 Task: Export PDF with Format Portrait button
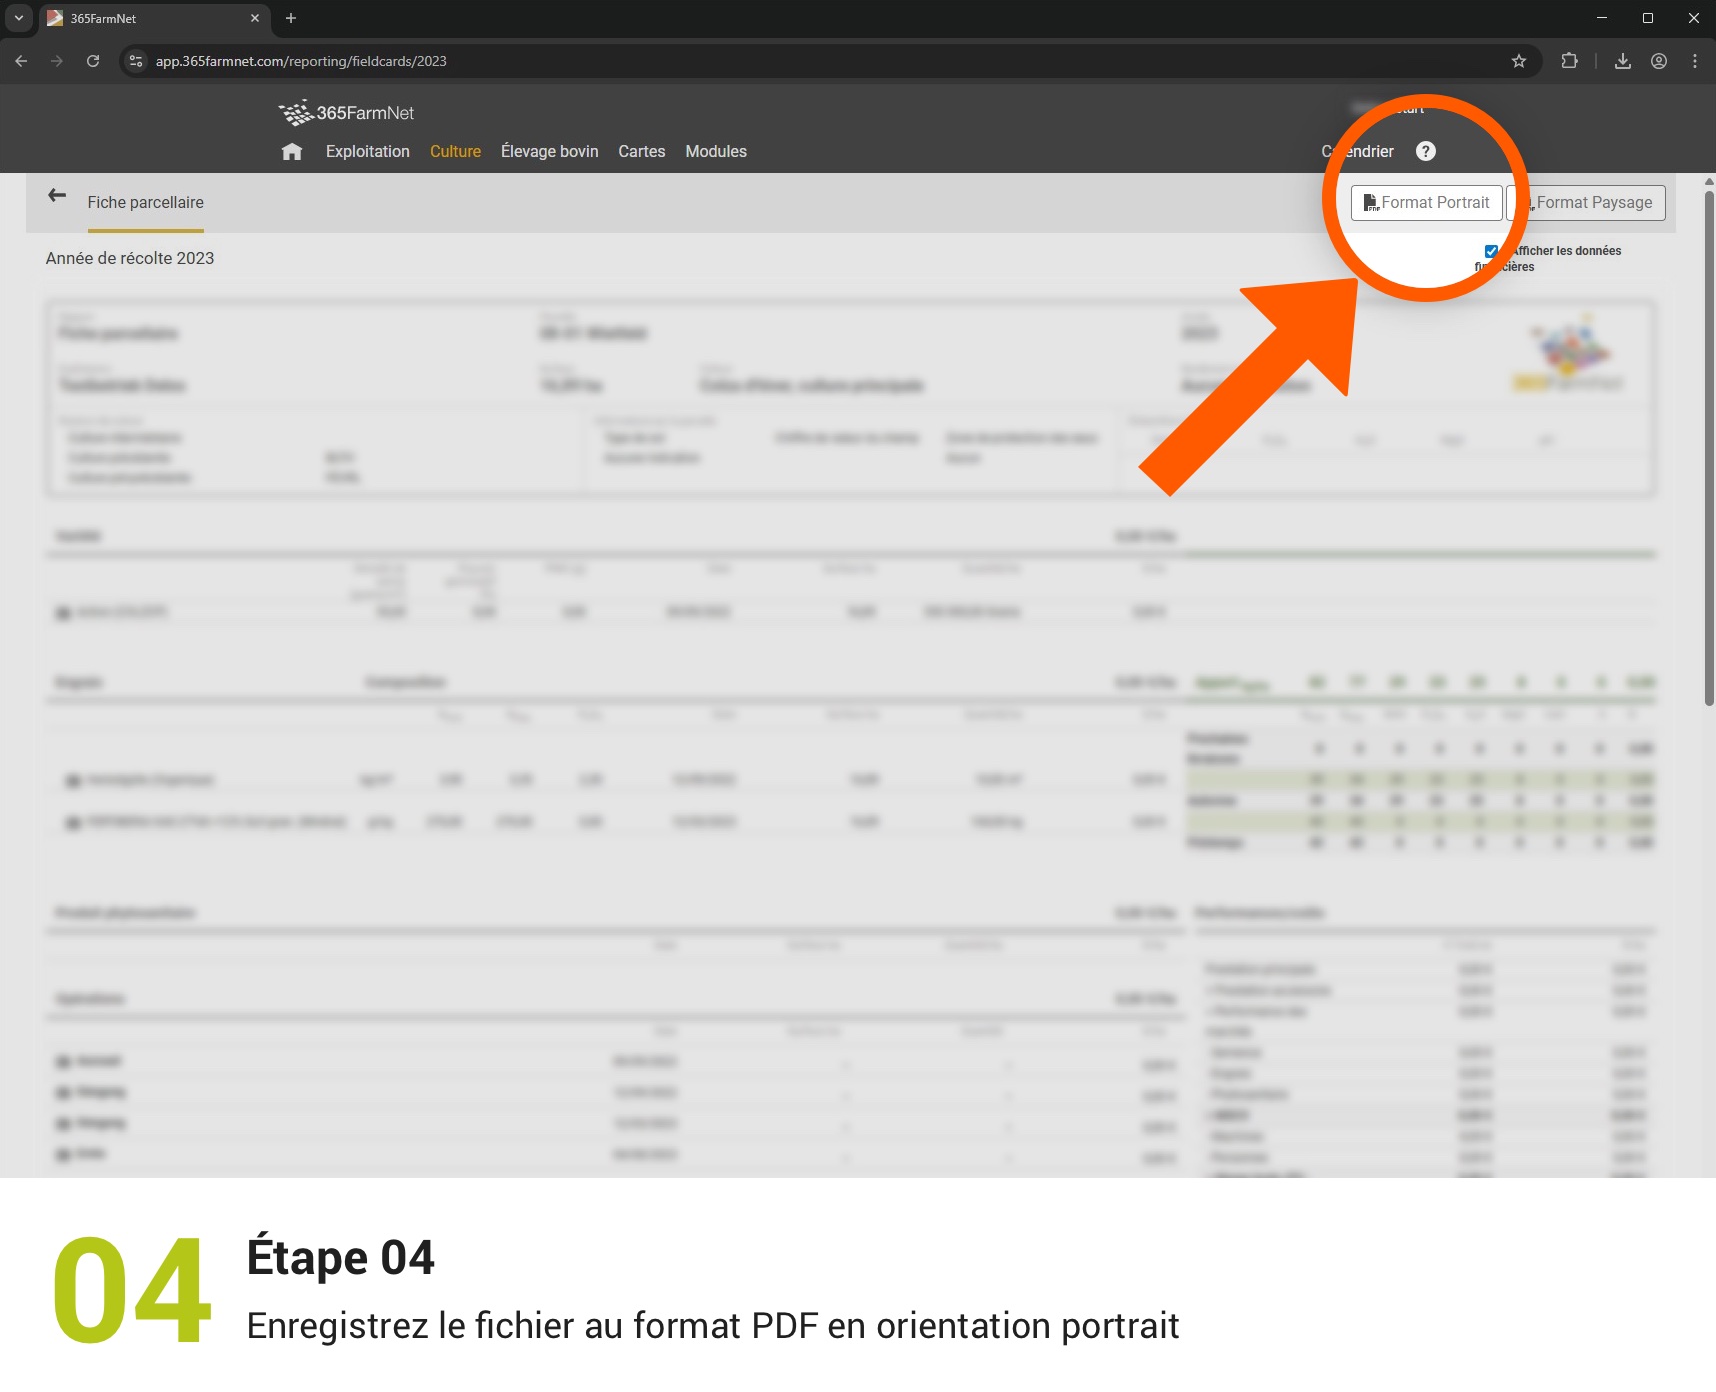tap(1426, 203)
